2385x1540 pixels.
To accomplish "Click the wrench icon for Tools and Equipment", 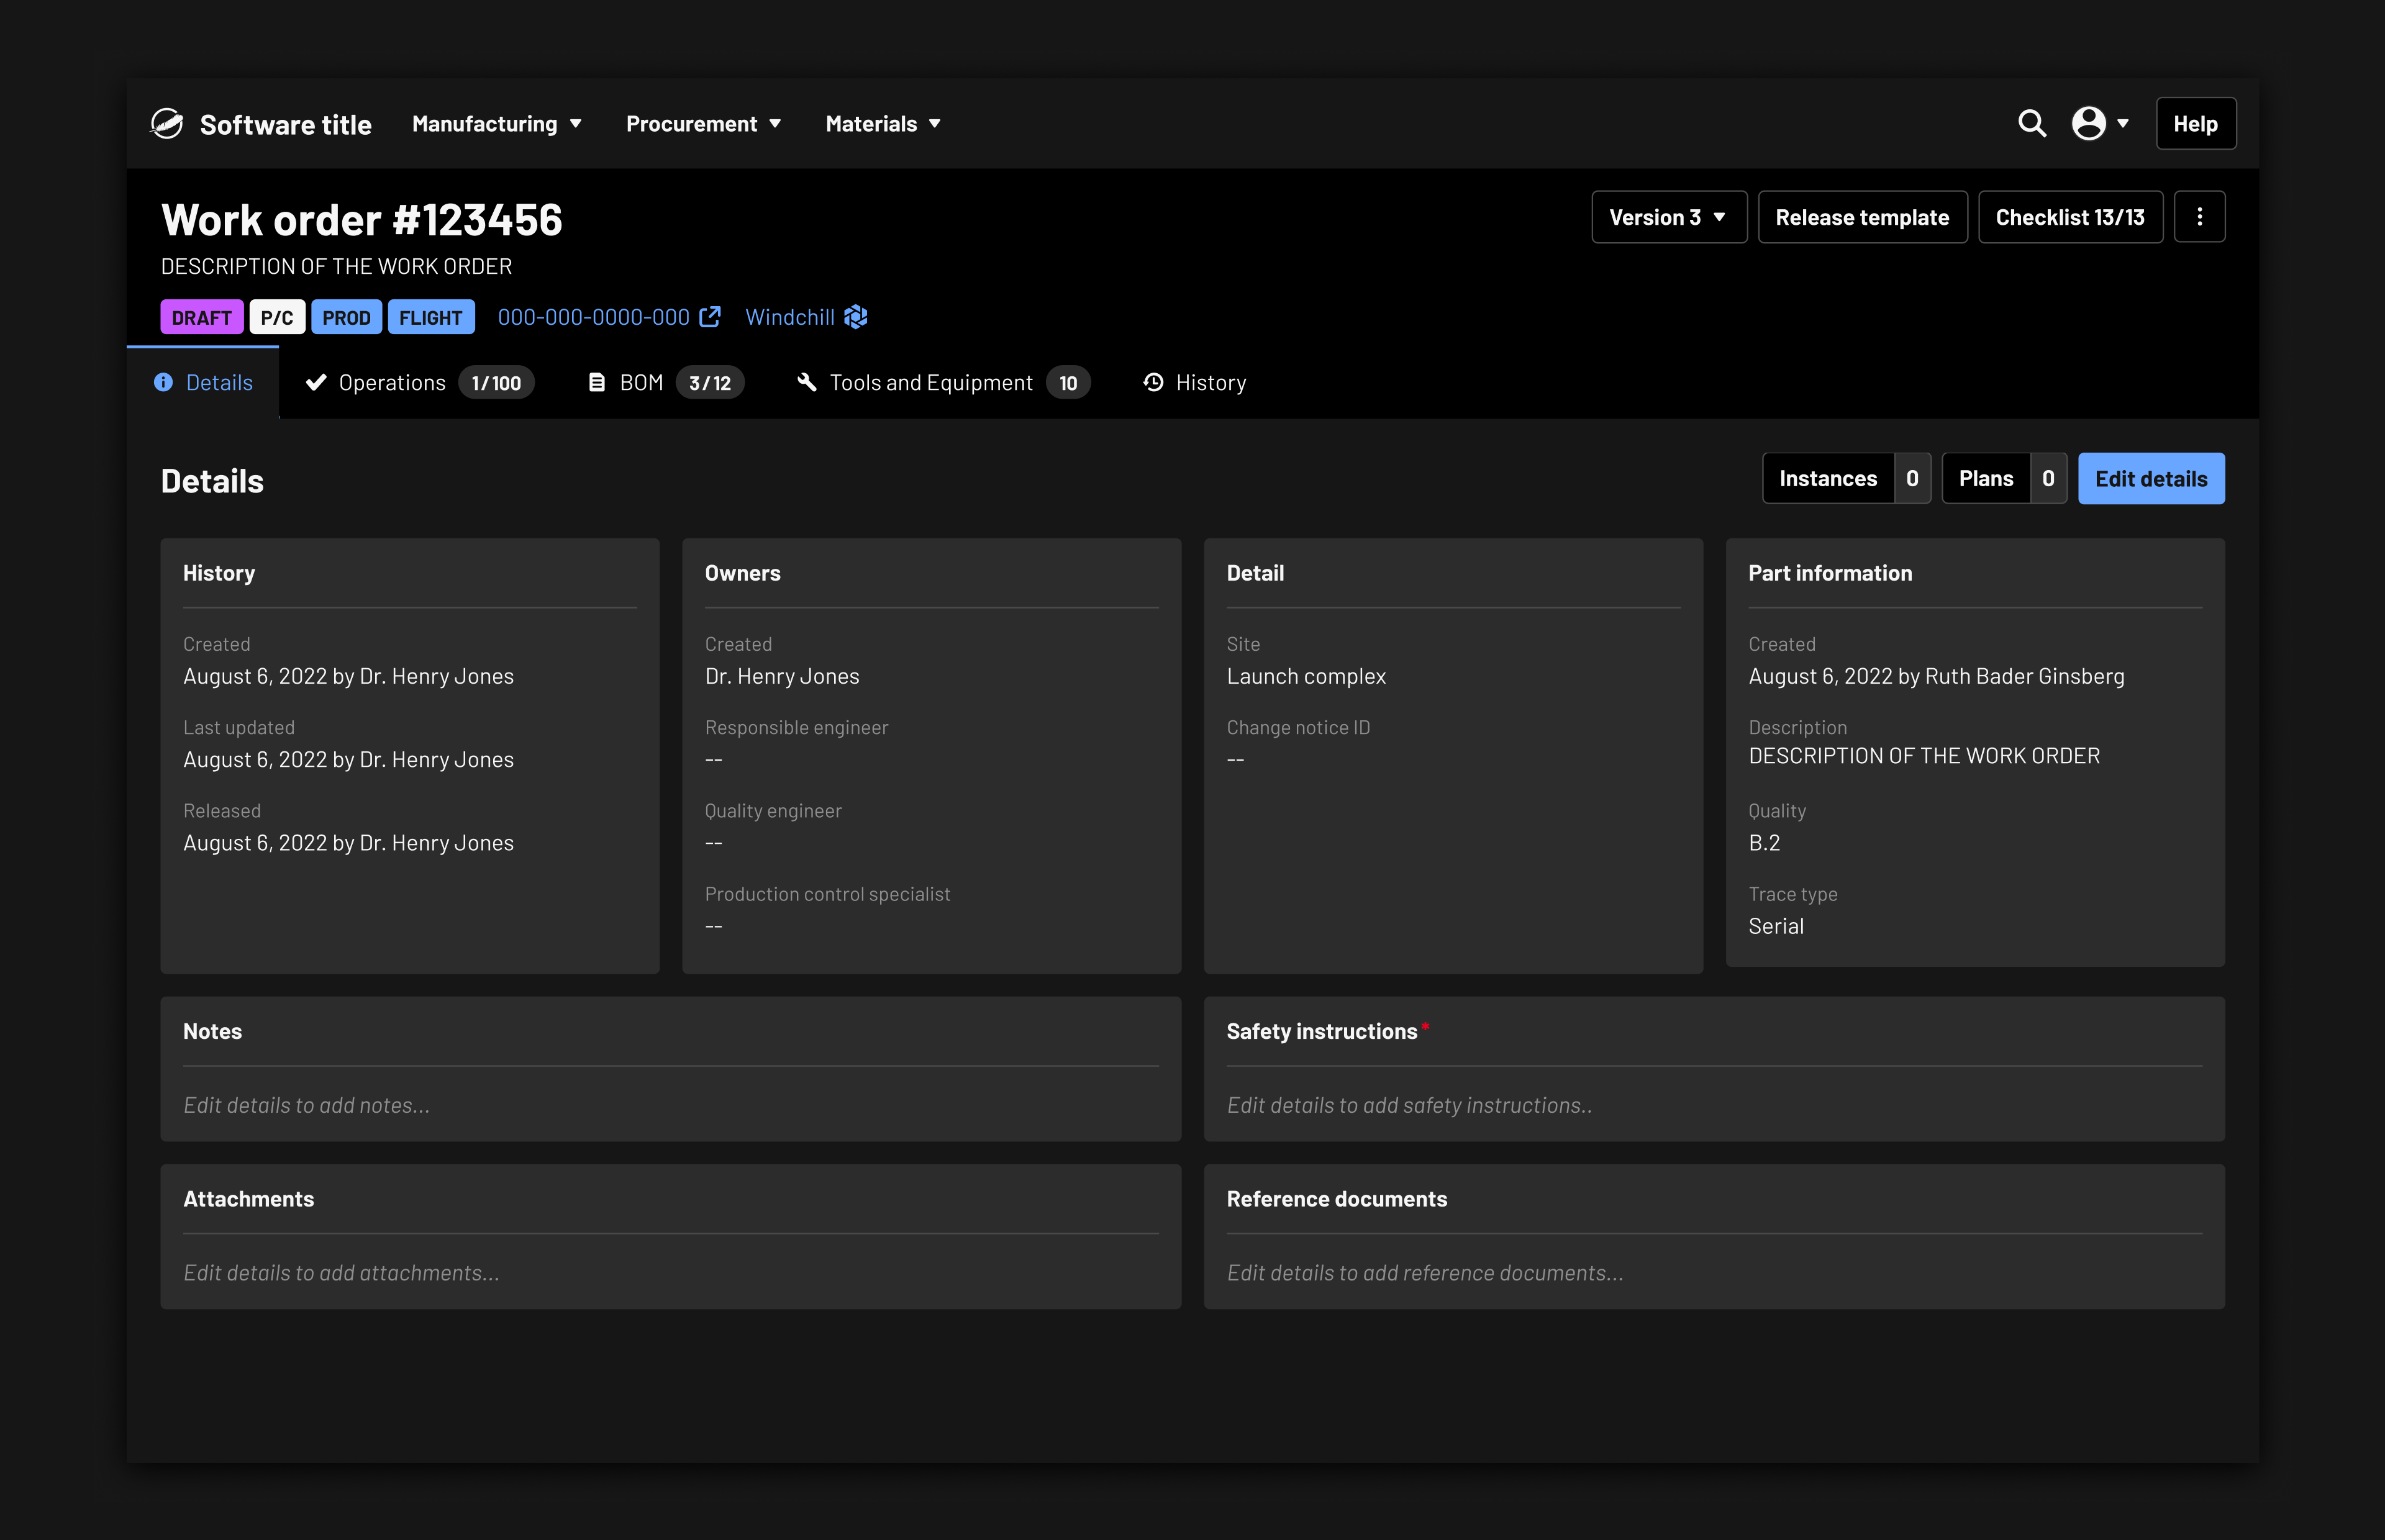I will (807, 383).
